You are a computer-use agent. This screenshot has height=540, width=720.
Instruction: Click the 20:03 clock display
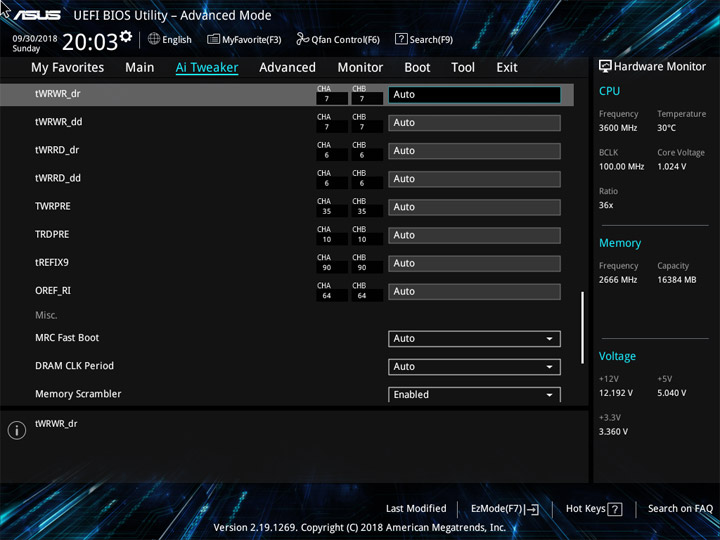(90, 42)
